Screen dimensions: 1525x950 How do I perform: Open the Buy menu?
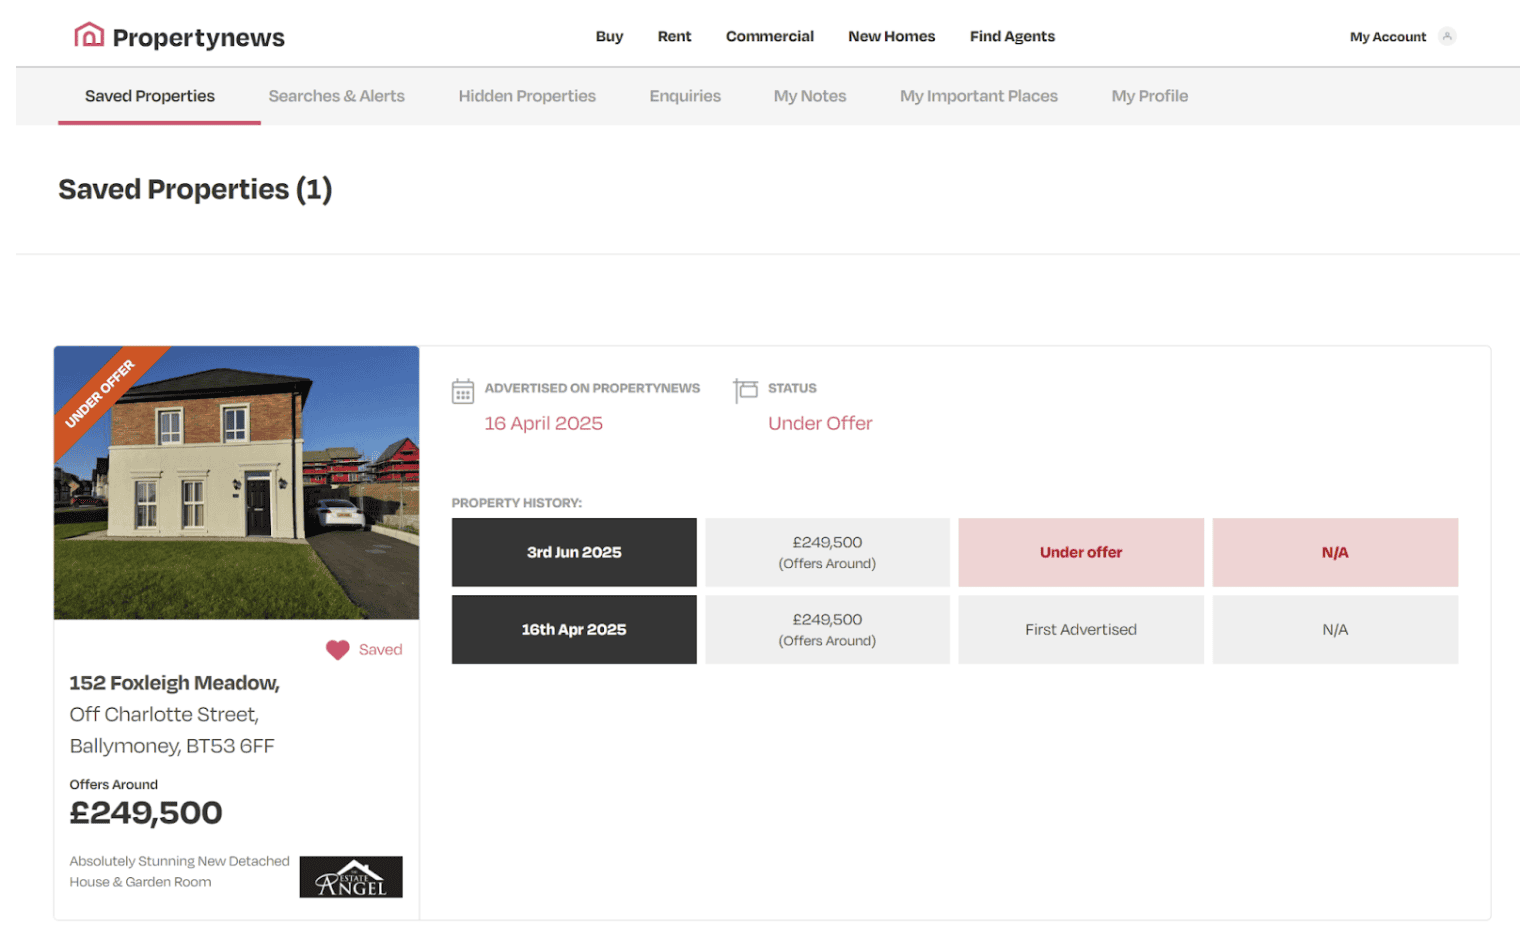609,36
